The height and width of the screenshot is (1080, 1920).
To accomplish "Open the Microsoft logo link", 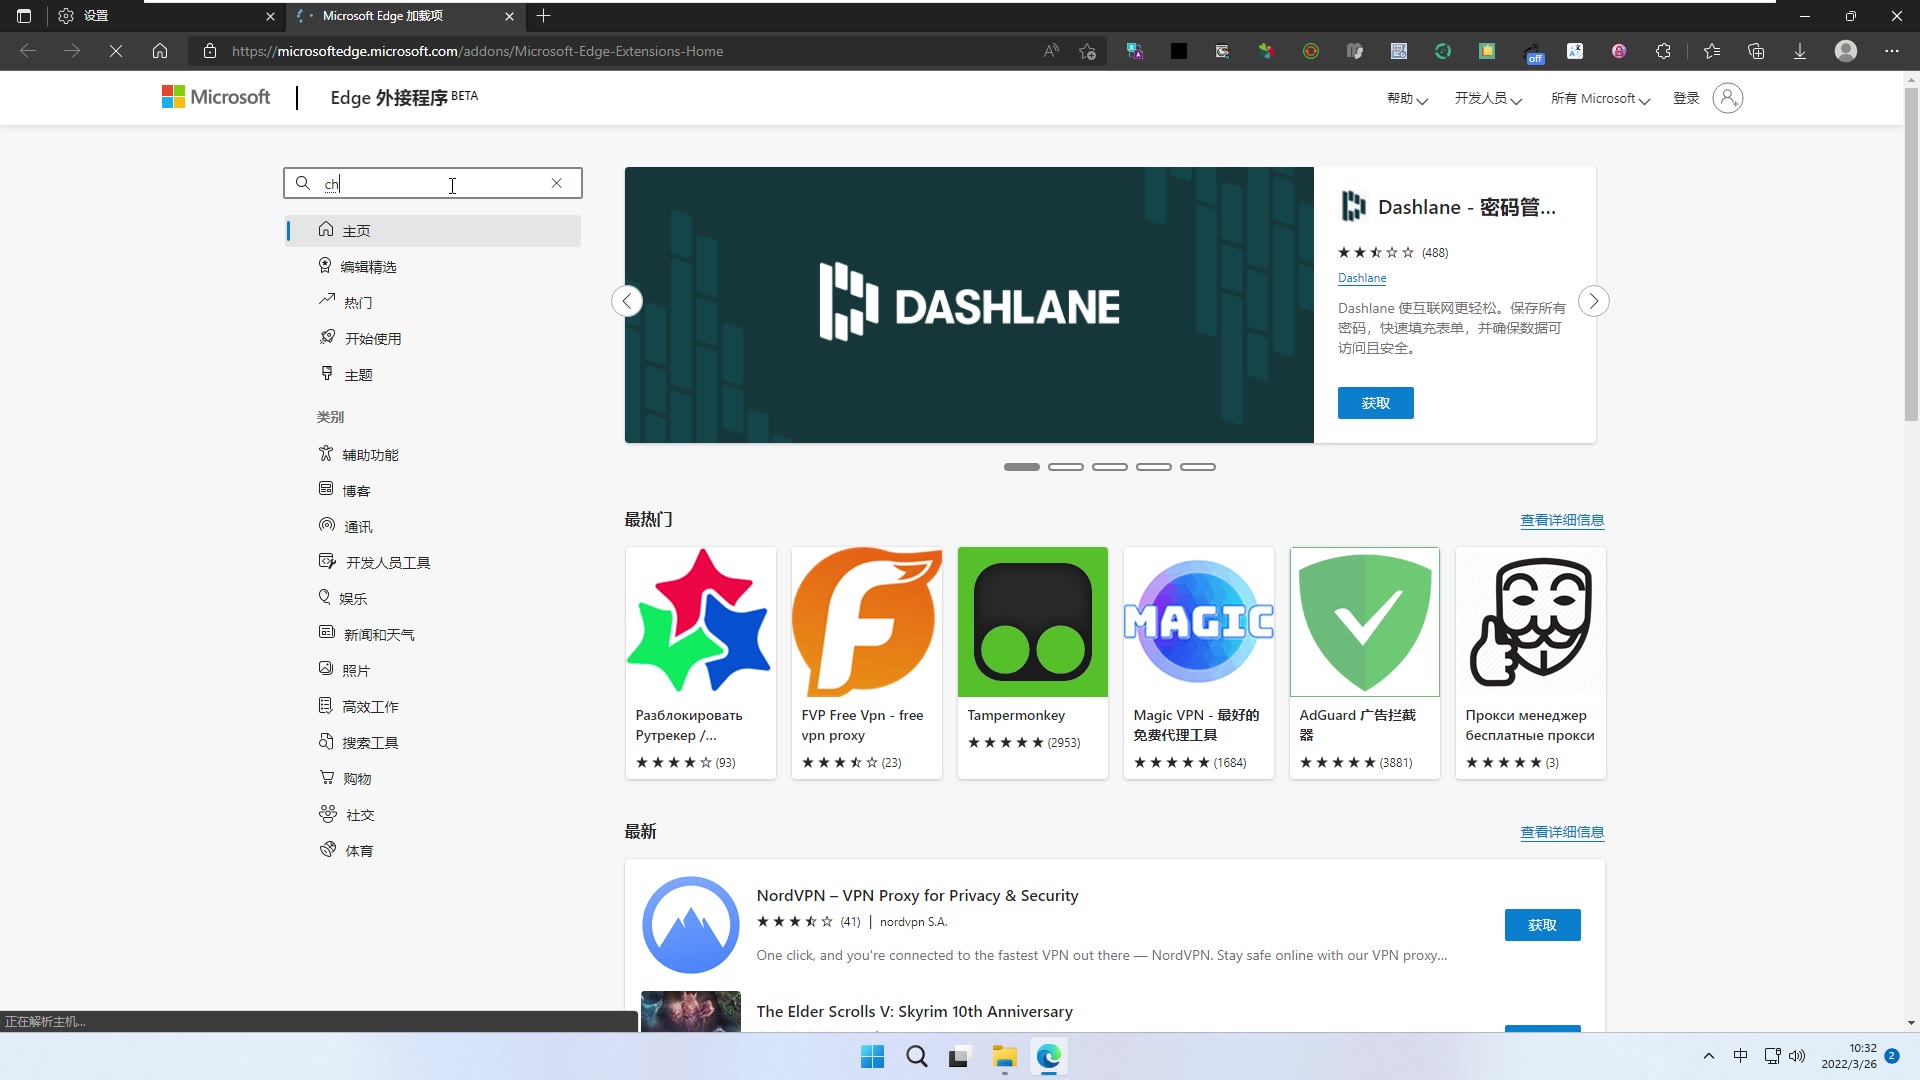I will point(216,97).
